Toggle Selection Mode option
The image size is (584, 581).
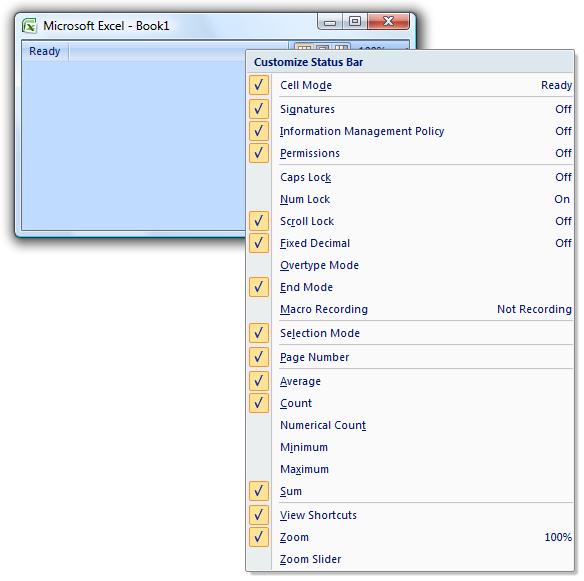click(410, 333)
